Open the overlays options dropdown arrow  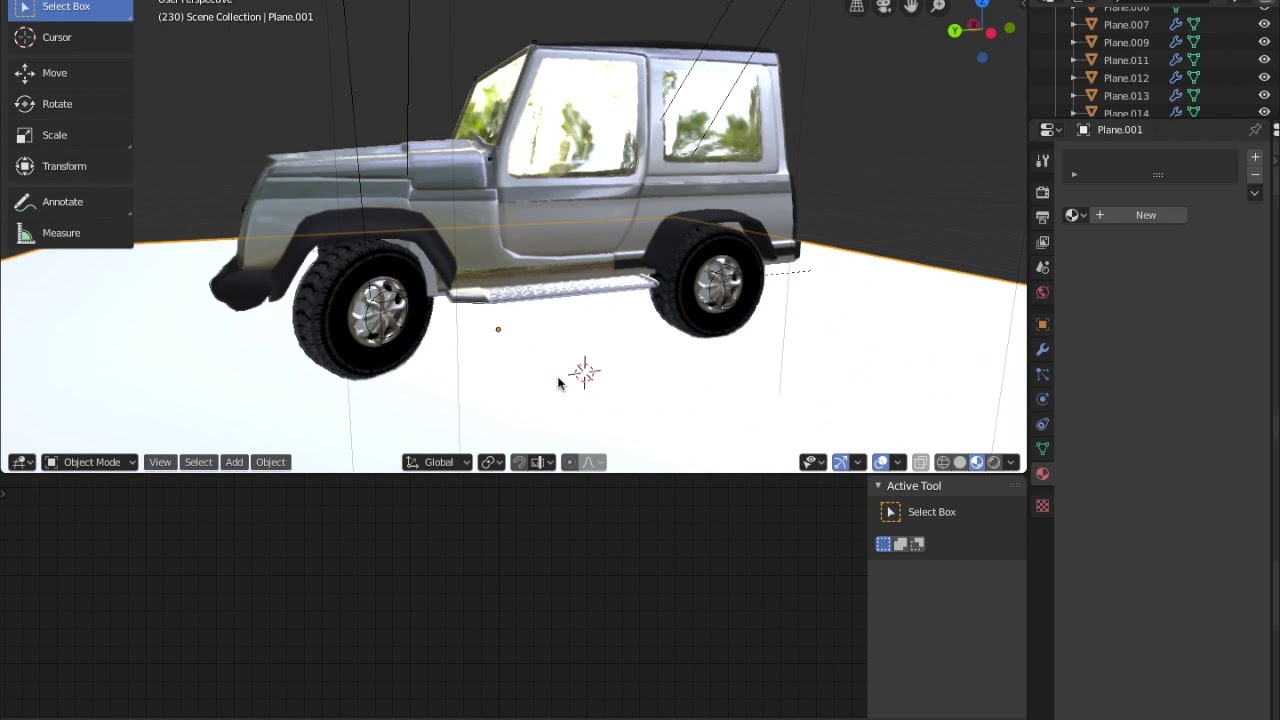(898, 462)
